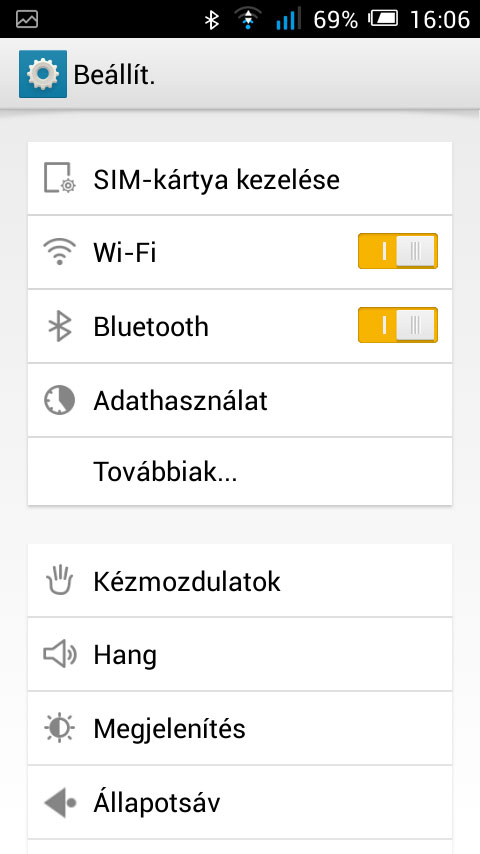Turn off the Bluetooth switch

coord(398,325)
